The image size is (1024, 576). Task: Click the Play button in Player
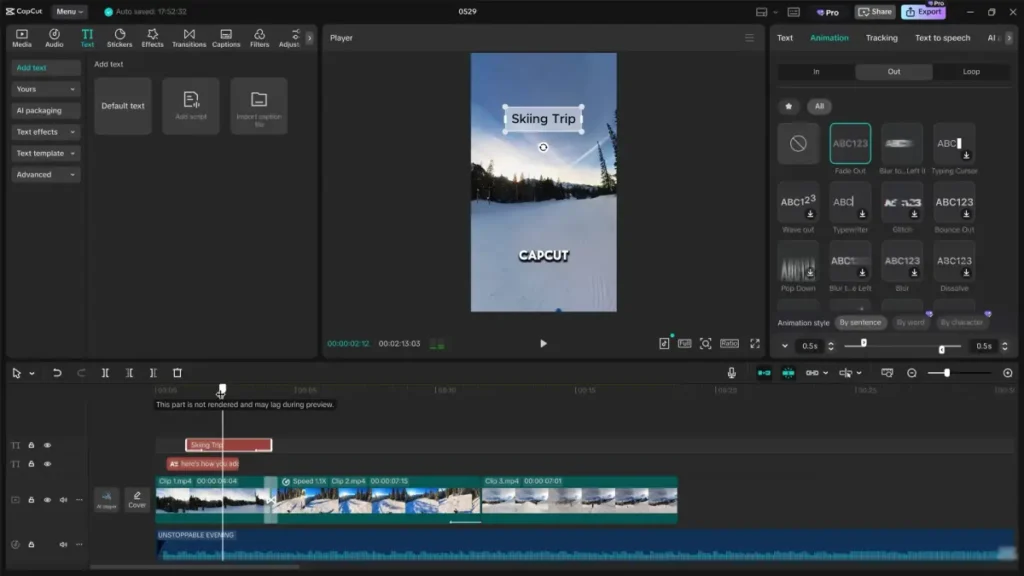(543, 344)
